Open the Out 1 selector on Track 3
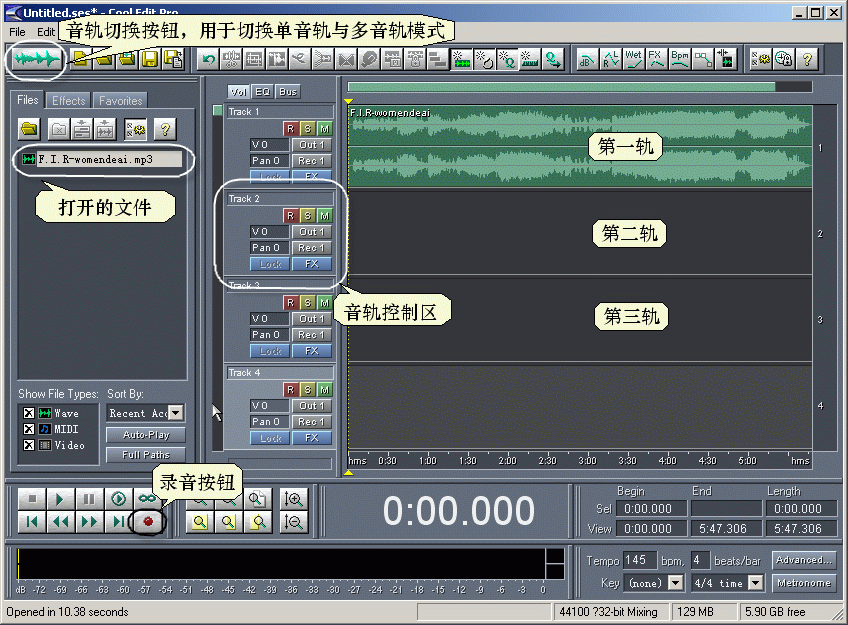This screenshot has height=625, width=848. (x=312, y=319)
